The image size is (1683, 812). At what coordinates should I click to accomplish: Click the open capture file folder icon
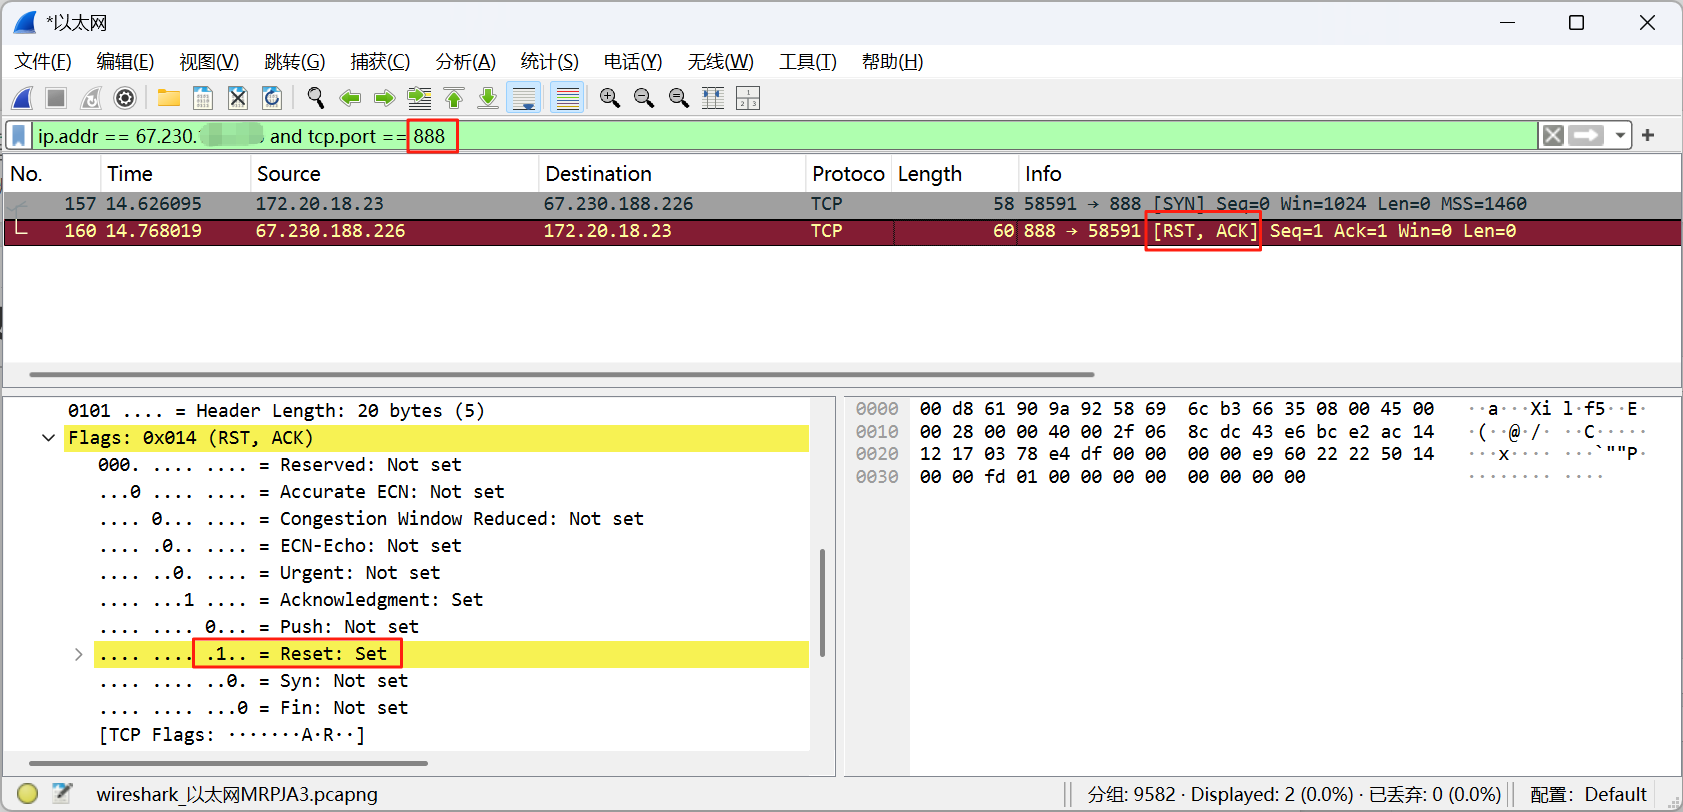coord(169,98)
